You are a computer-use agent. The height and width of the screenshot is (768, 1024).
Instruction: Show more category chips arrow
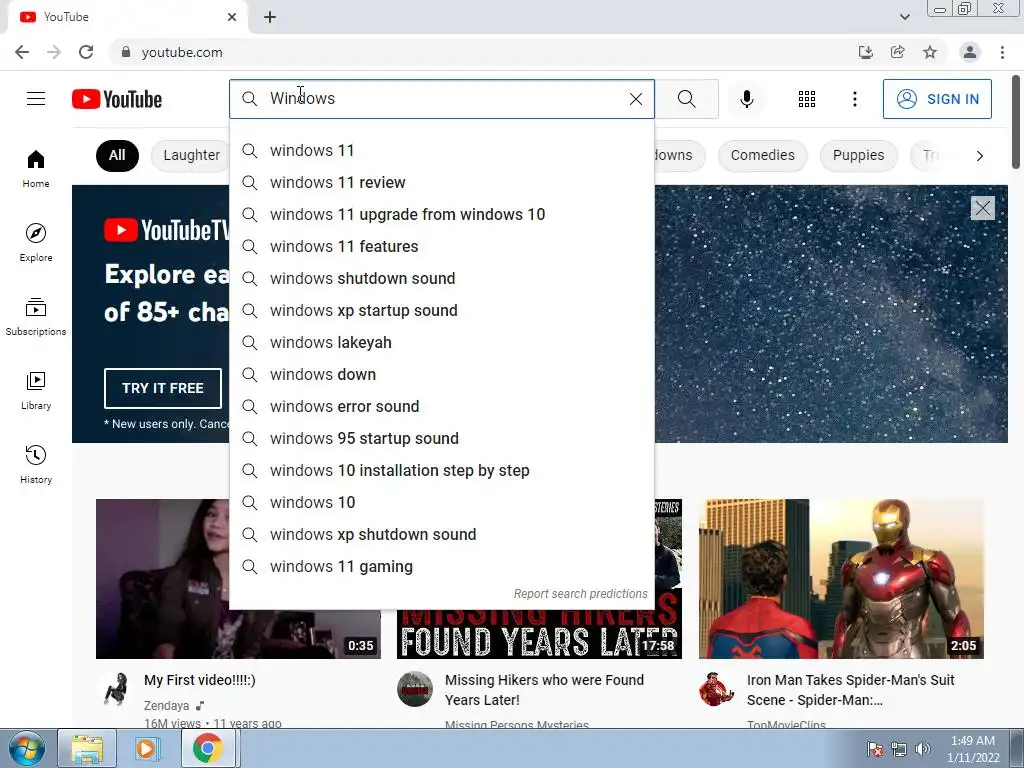point(979,155)
